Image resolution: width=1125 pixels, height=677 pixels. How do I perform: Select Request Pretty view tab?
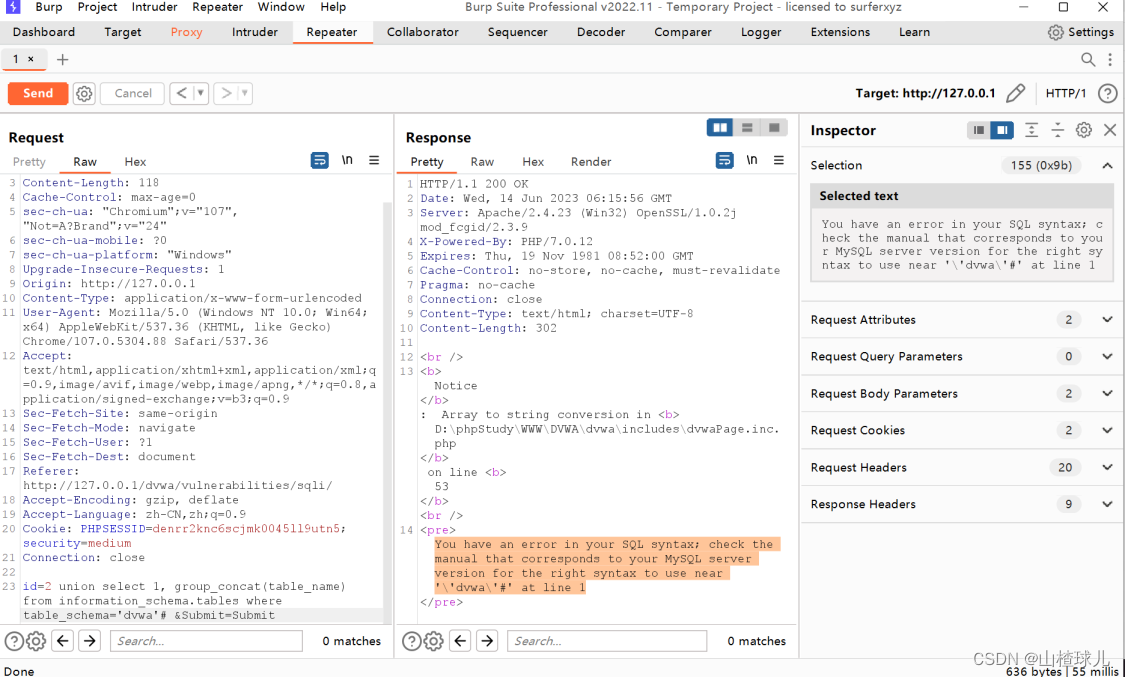29,162
